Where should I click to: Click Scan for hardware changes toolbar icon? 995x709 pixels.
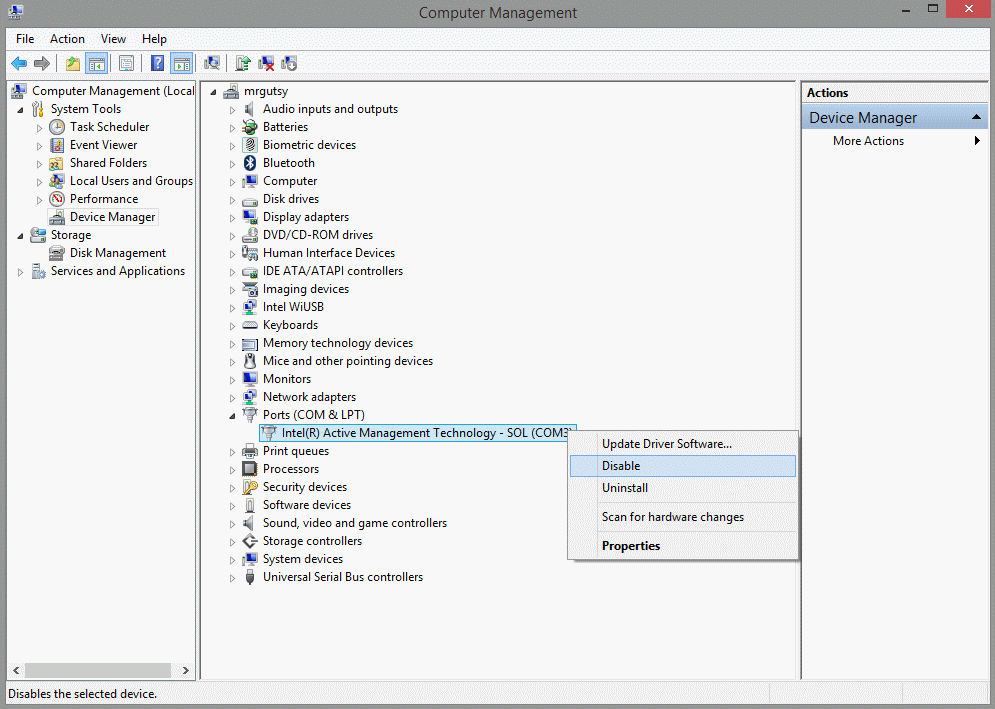click(211, 63)
